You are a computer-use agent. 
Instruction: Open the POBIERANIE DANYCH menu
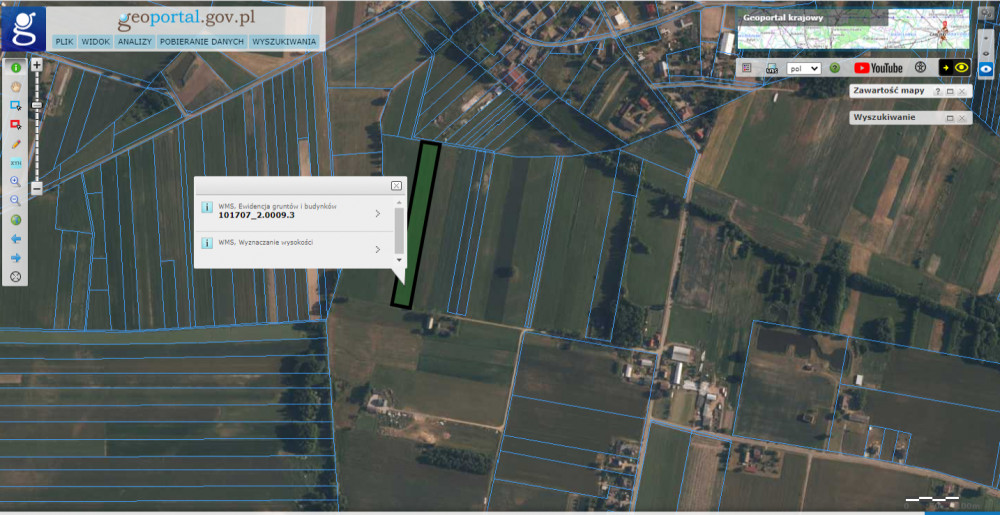click(x=201, y=42)
